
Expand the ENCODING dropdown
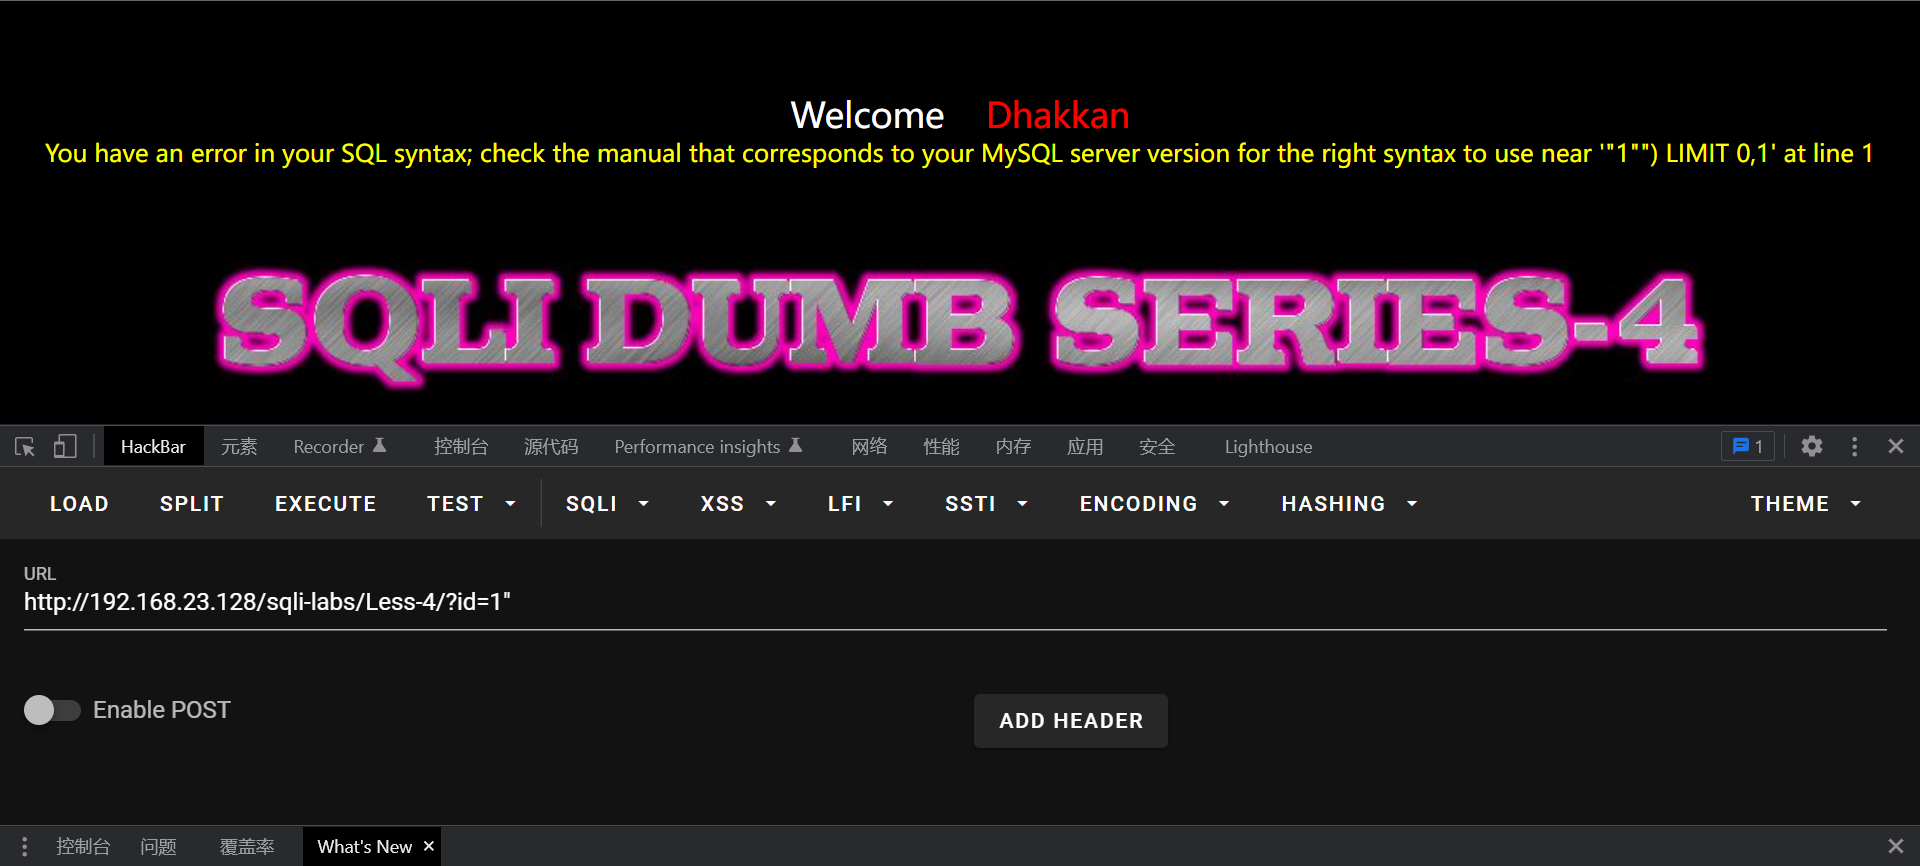pos(1154,504)
